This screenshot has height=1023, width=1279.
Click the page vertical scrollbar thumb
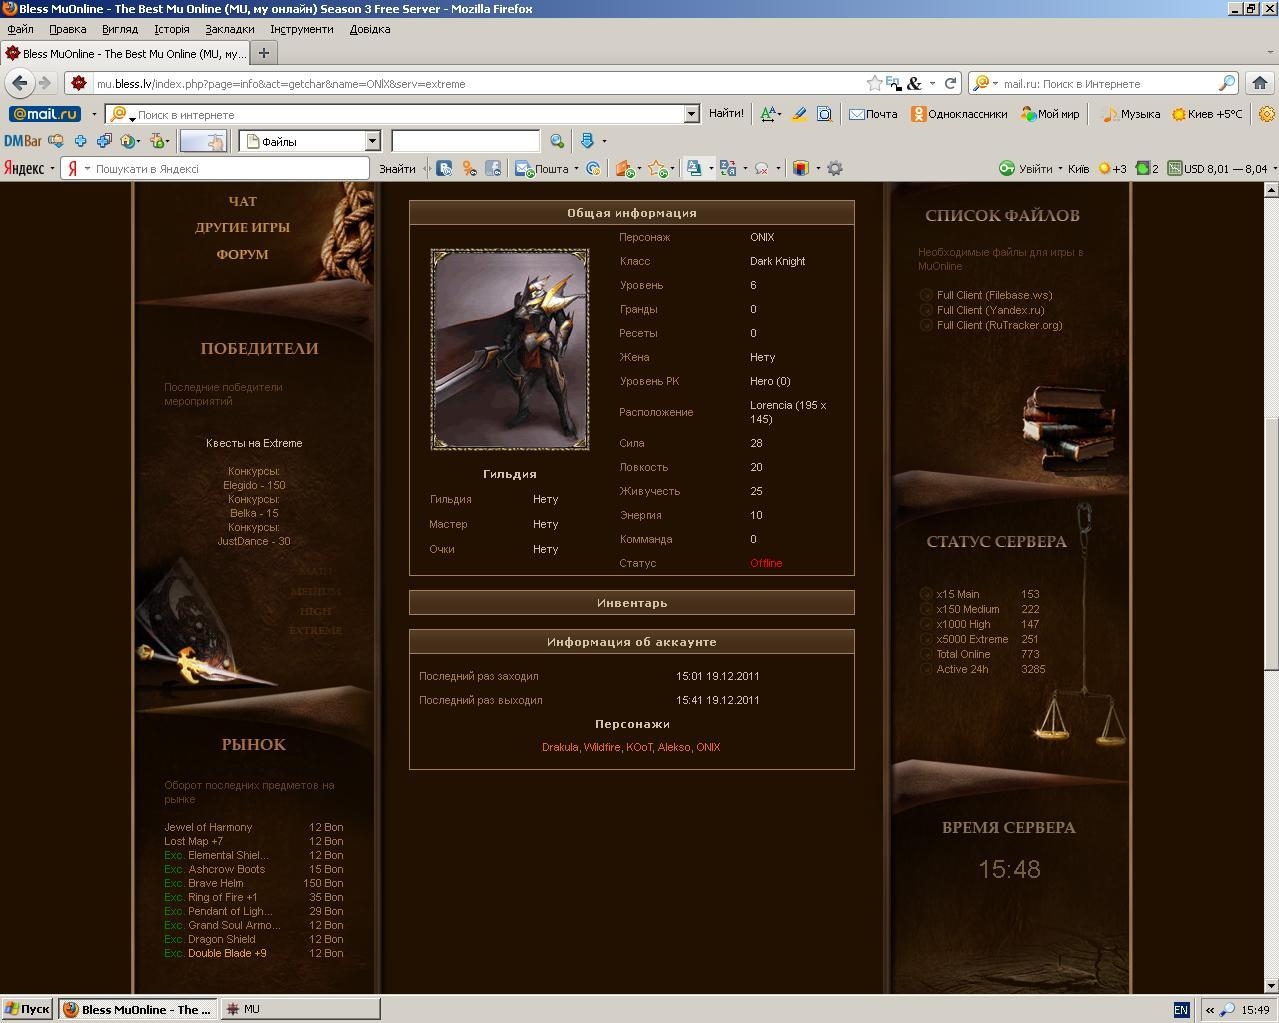[1271, 542]
